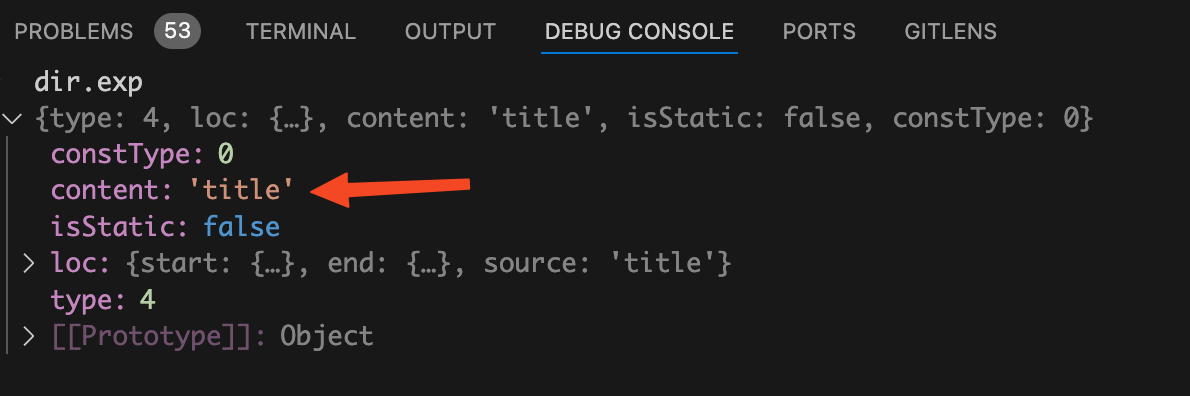This screenshot has width=1190, height=396.
Task: Switch to the OUTPUT tab
Action: coord(450,32)
